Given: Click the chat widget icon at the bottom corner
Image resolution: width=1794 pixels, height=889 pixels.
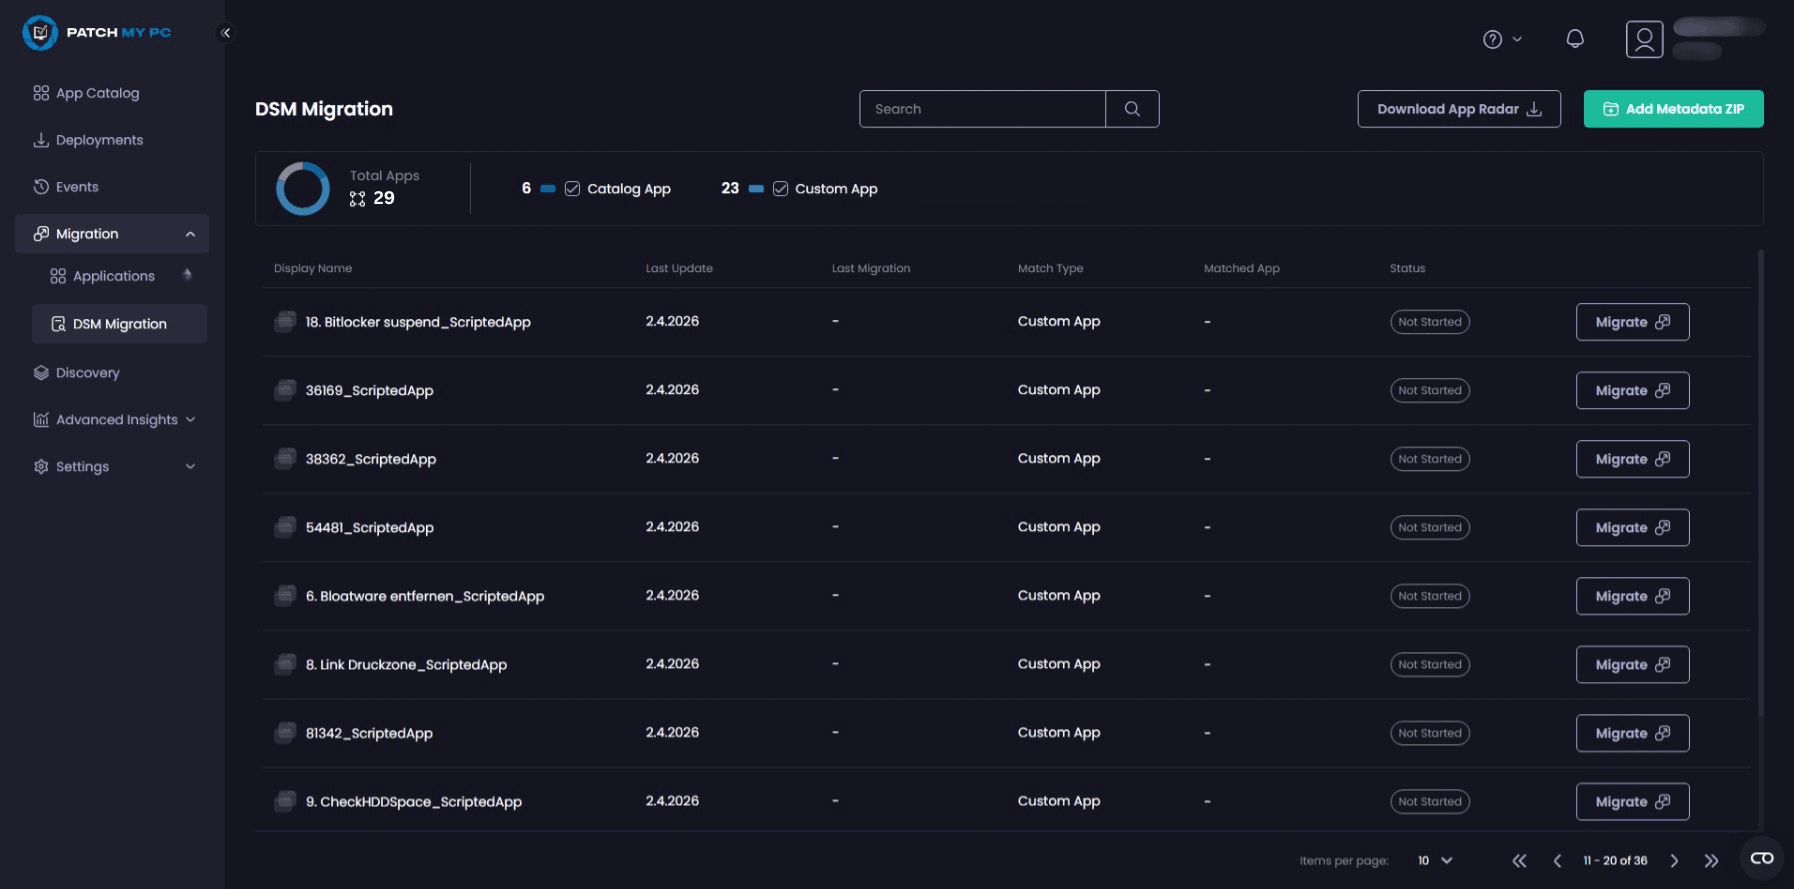Looking at the screenshot, I should click(x=1762, y=858).
